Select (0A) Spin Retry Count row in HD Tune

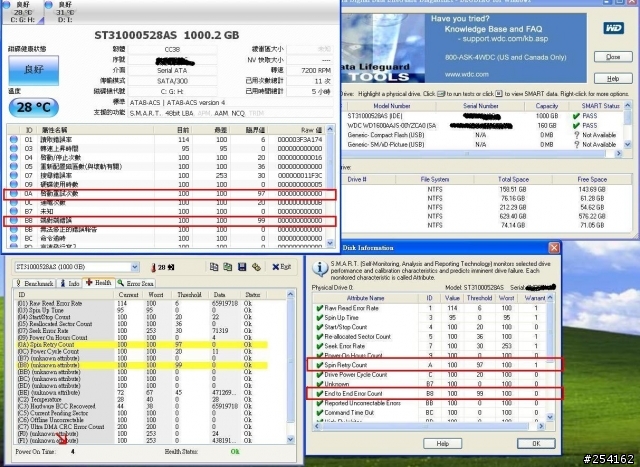[142, 345]
